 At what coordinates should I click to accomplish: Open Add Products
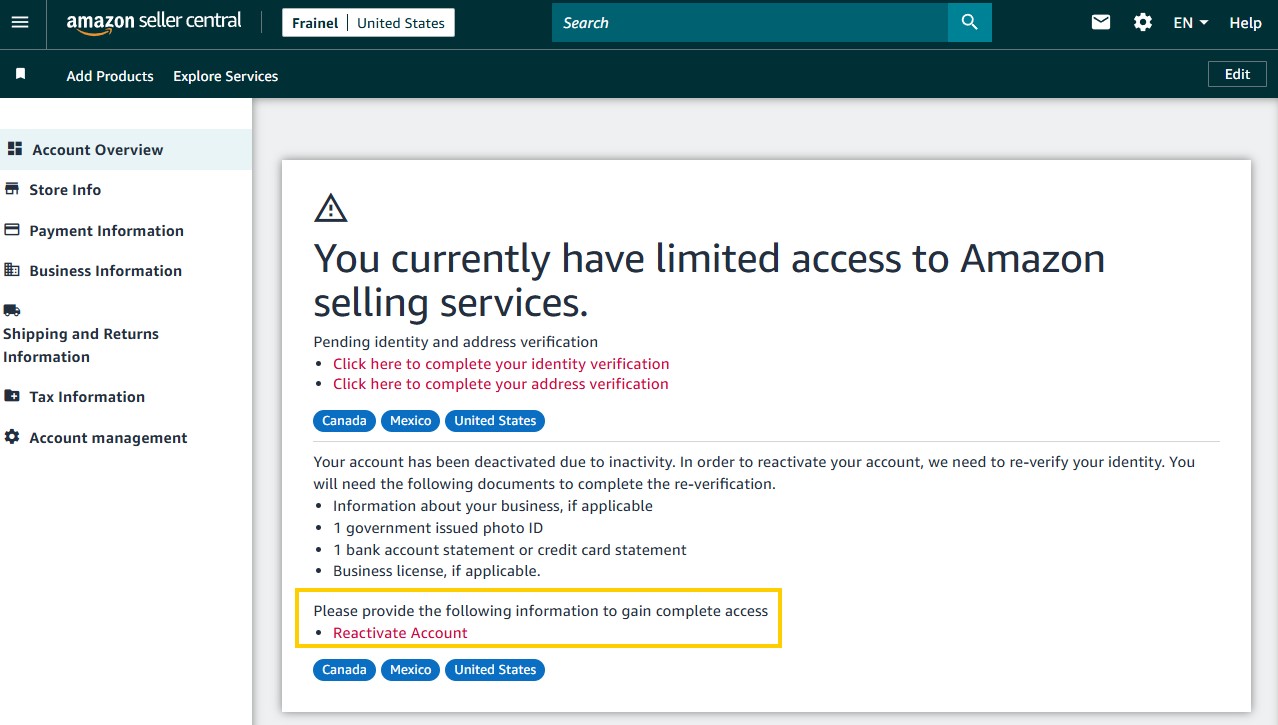click(110, 76)
